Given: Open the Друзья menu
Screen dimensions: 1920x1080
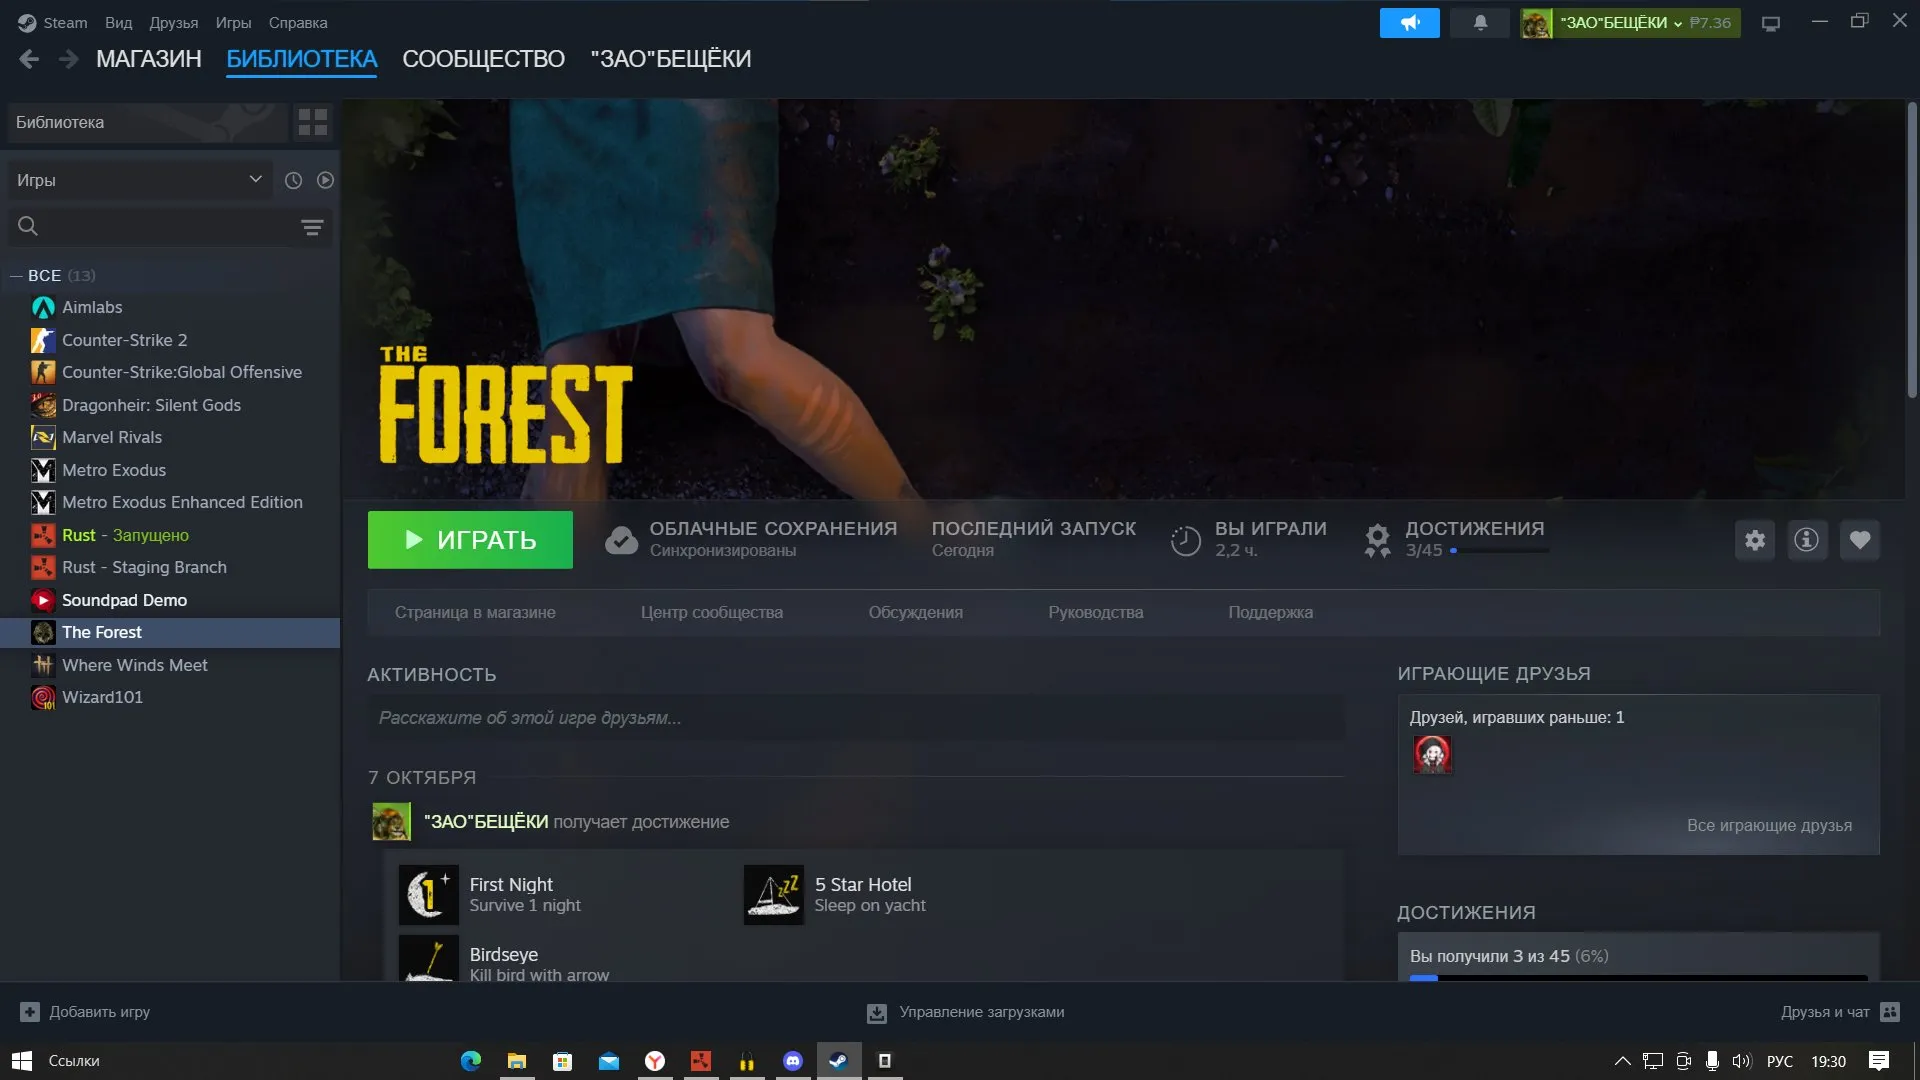Looking at the screenshot, I should (x=173, y=23).
